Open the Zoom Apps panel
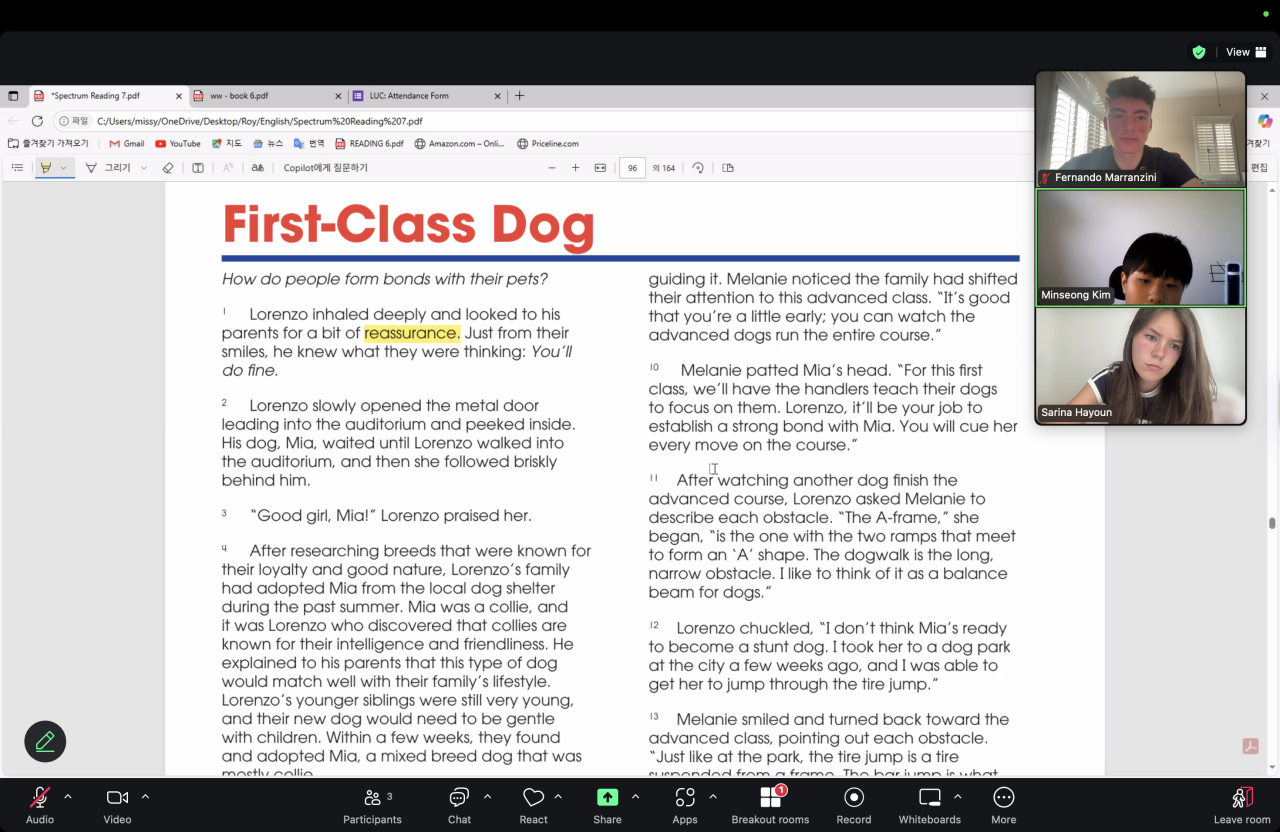The height and width of the screenshot is (832, 1280). click(x=685, y=804)
